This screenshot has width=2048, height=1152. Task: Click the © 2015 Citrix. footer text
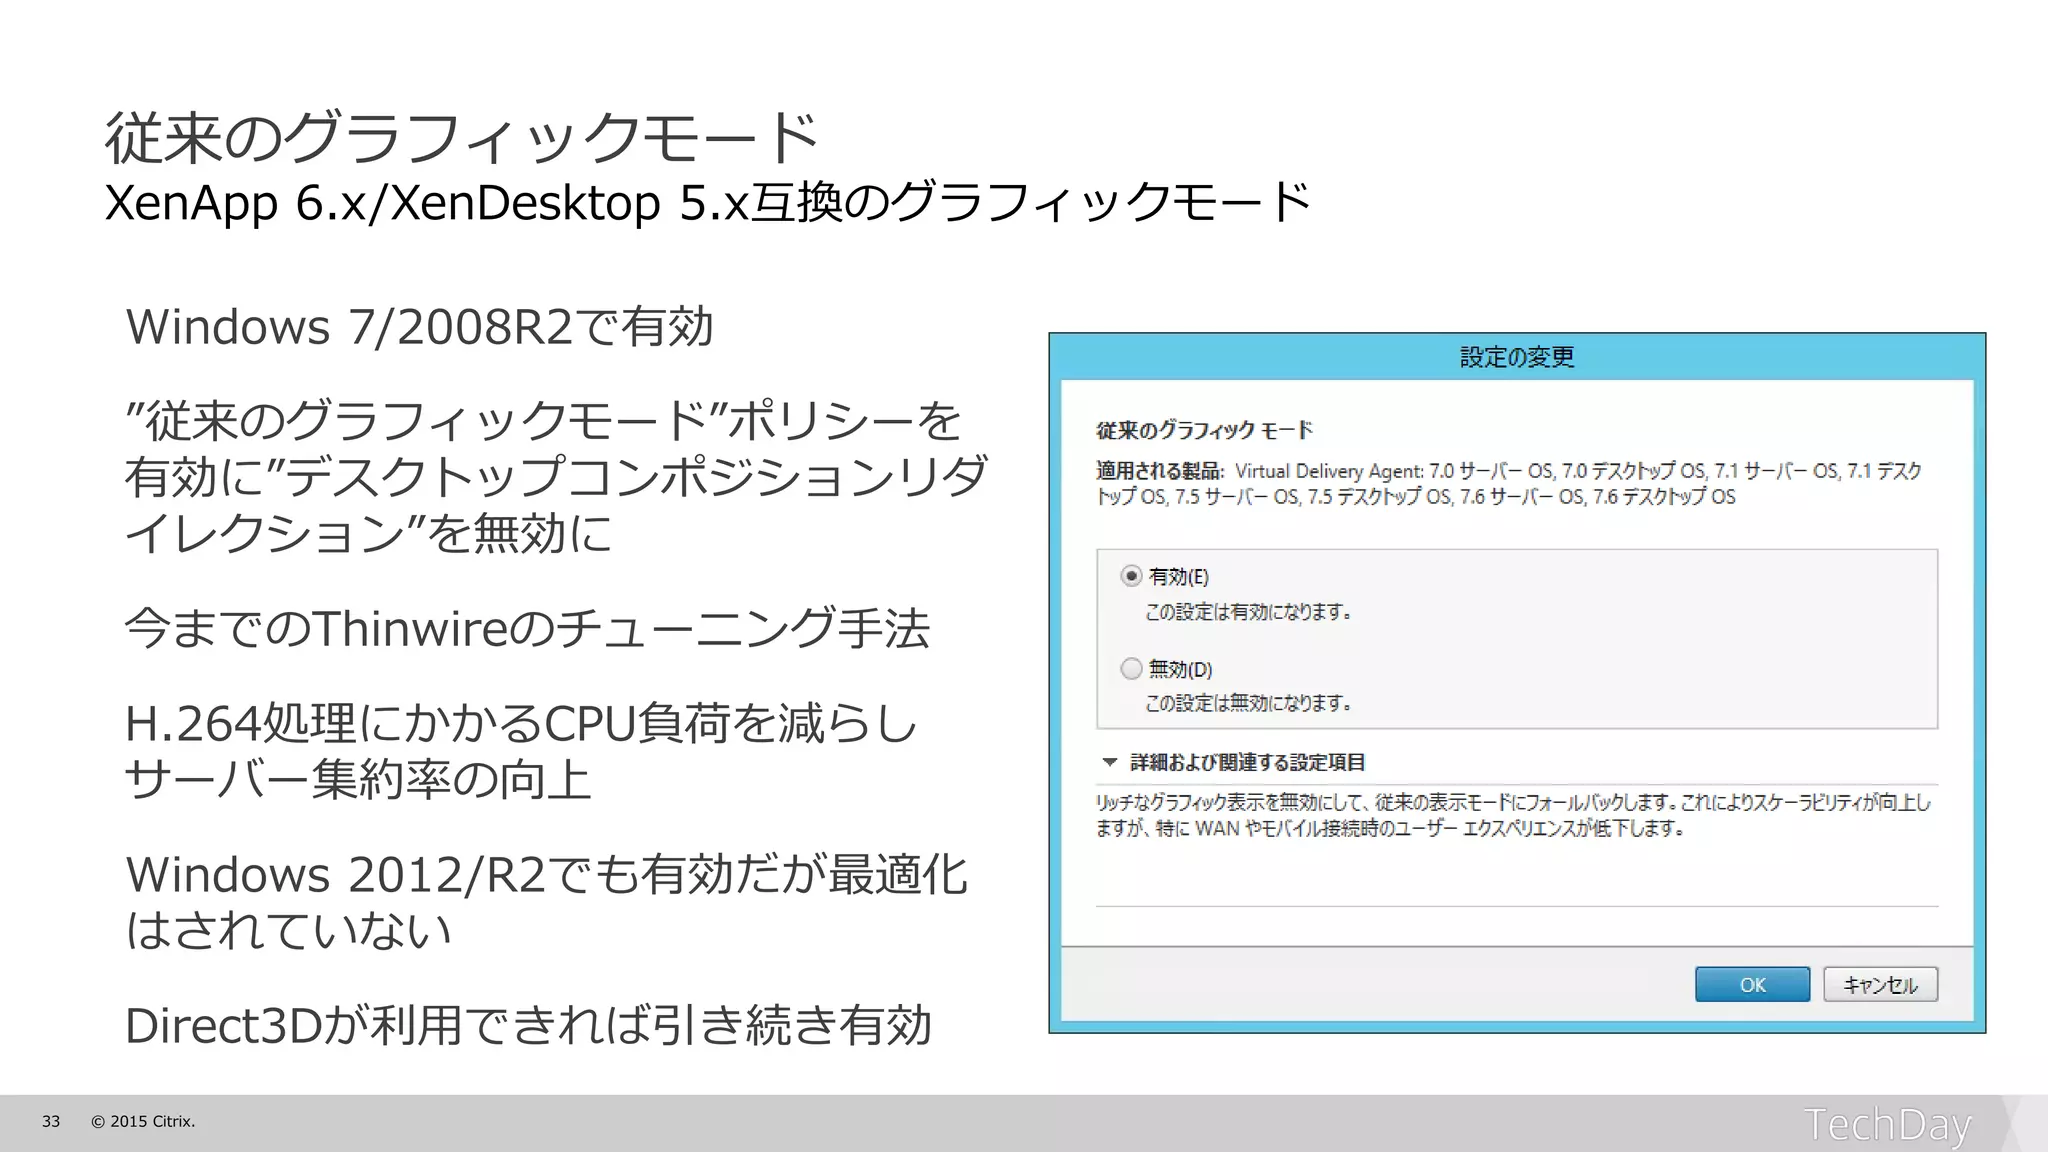(x=143, y=1122)
